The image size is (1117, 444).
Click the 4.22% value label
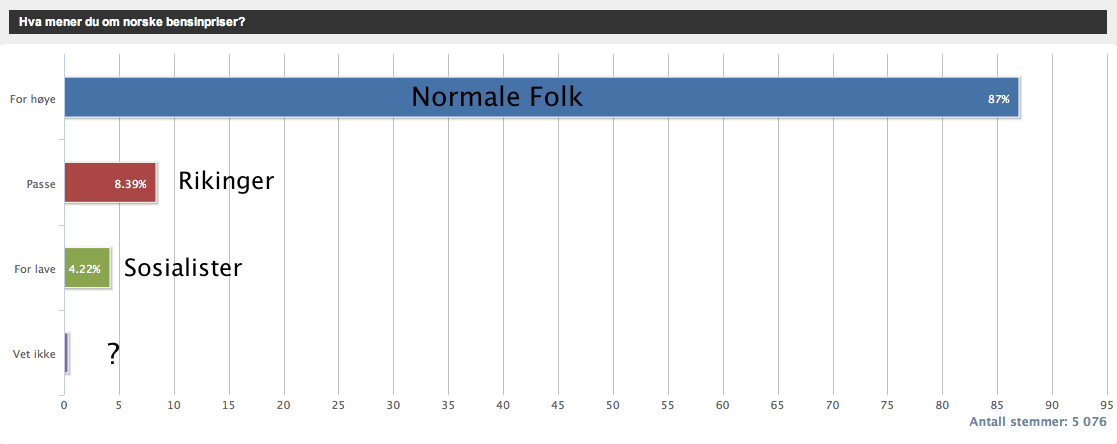84,269
